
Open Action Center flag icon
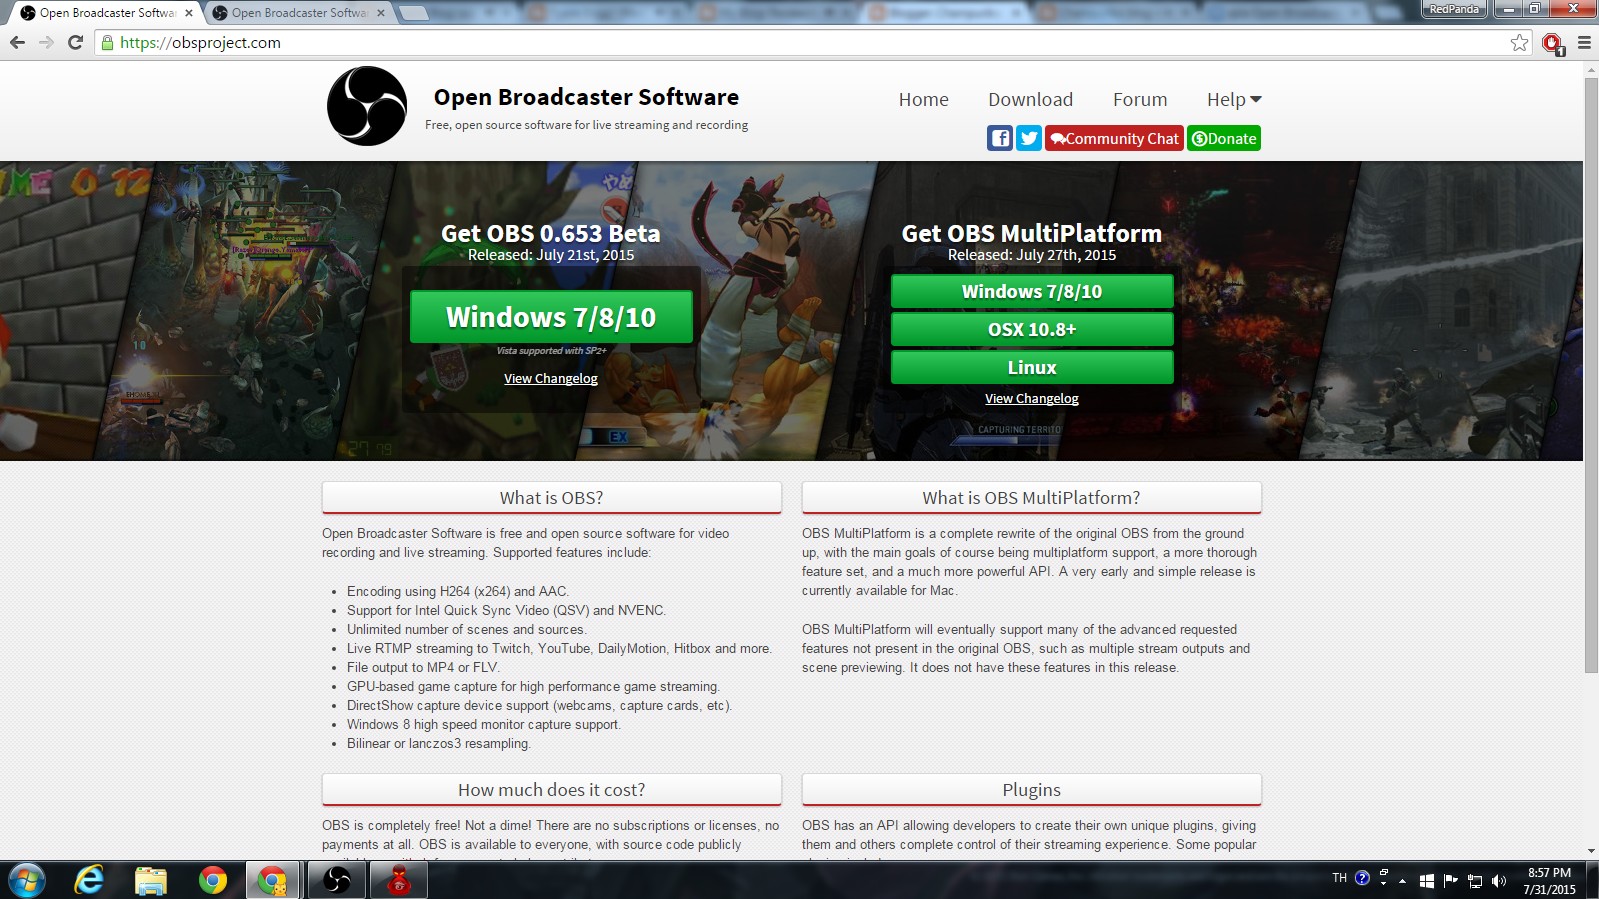pos(1450,881)
